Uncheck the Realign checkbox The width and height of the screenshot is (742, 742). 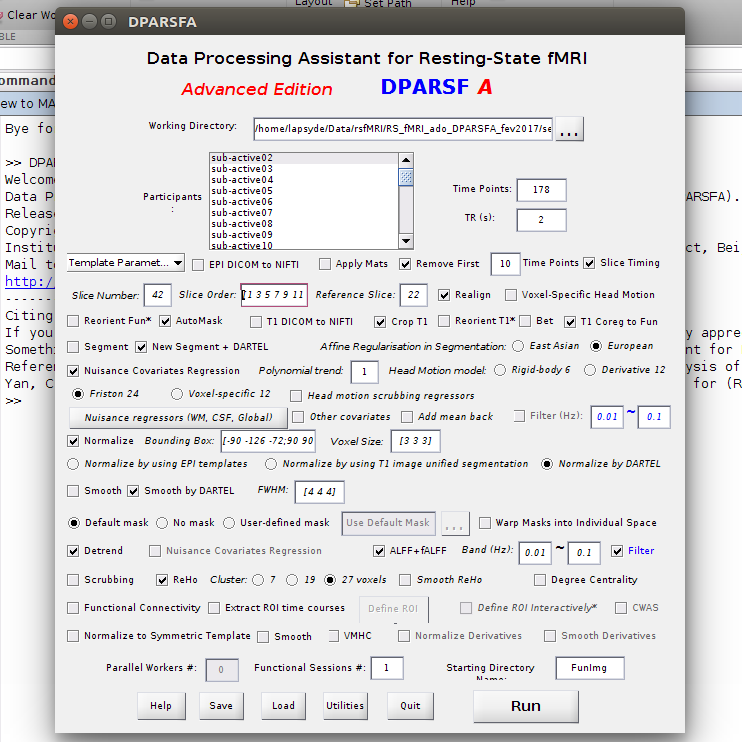click(x=444, y=295)
